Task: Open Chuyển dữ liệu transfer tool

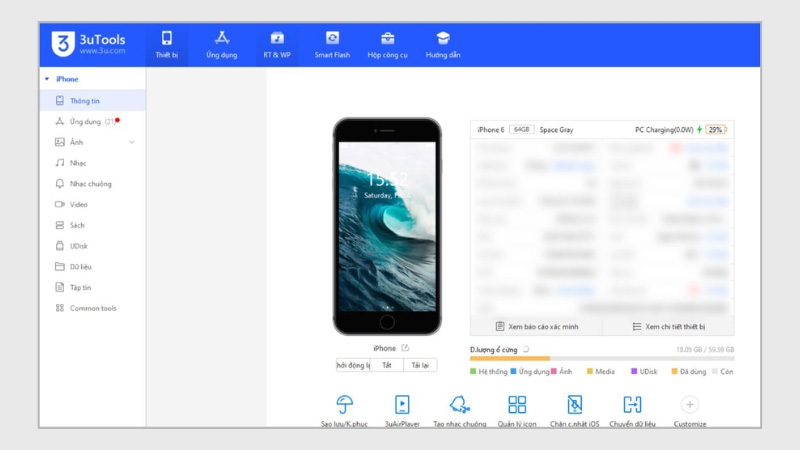Action: [x=632, y=405]
